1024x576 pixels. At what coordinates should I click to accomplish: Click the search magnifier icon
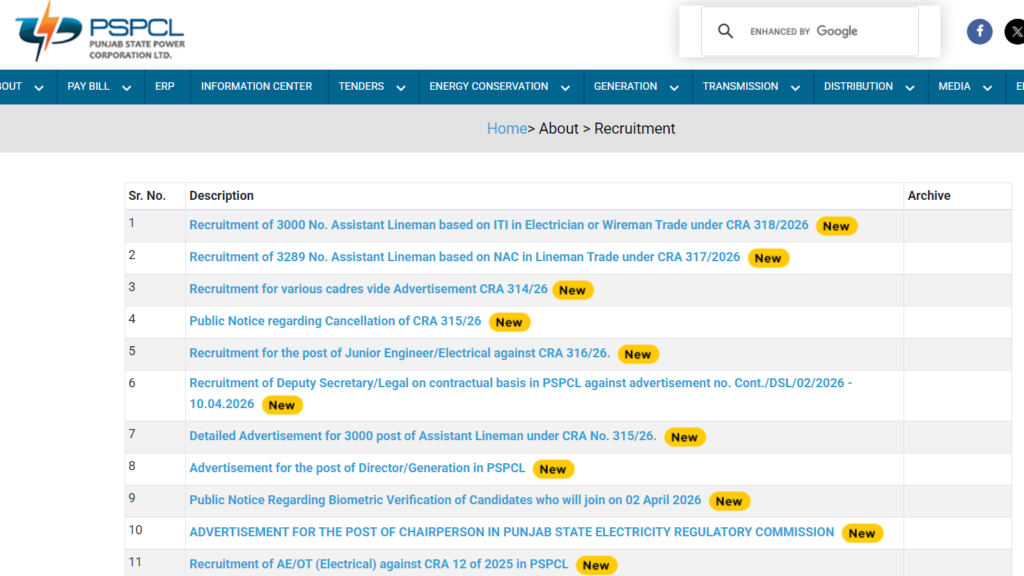click(725, 31)
